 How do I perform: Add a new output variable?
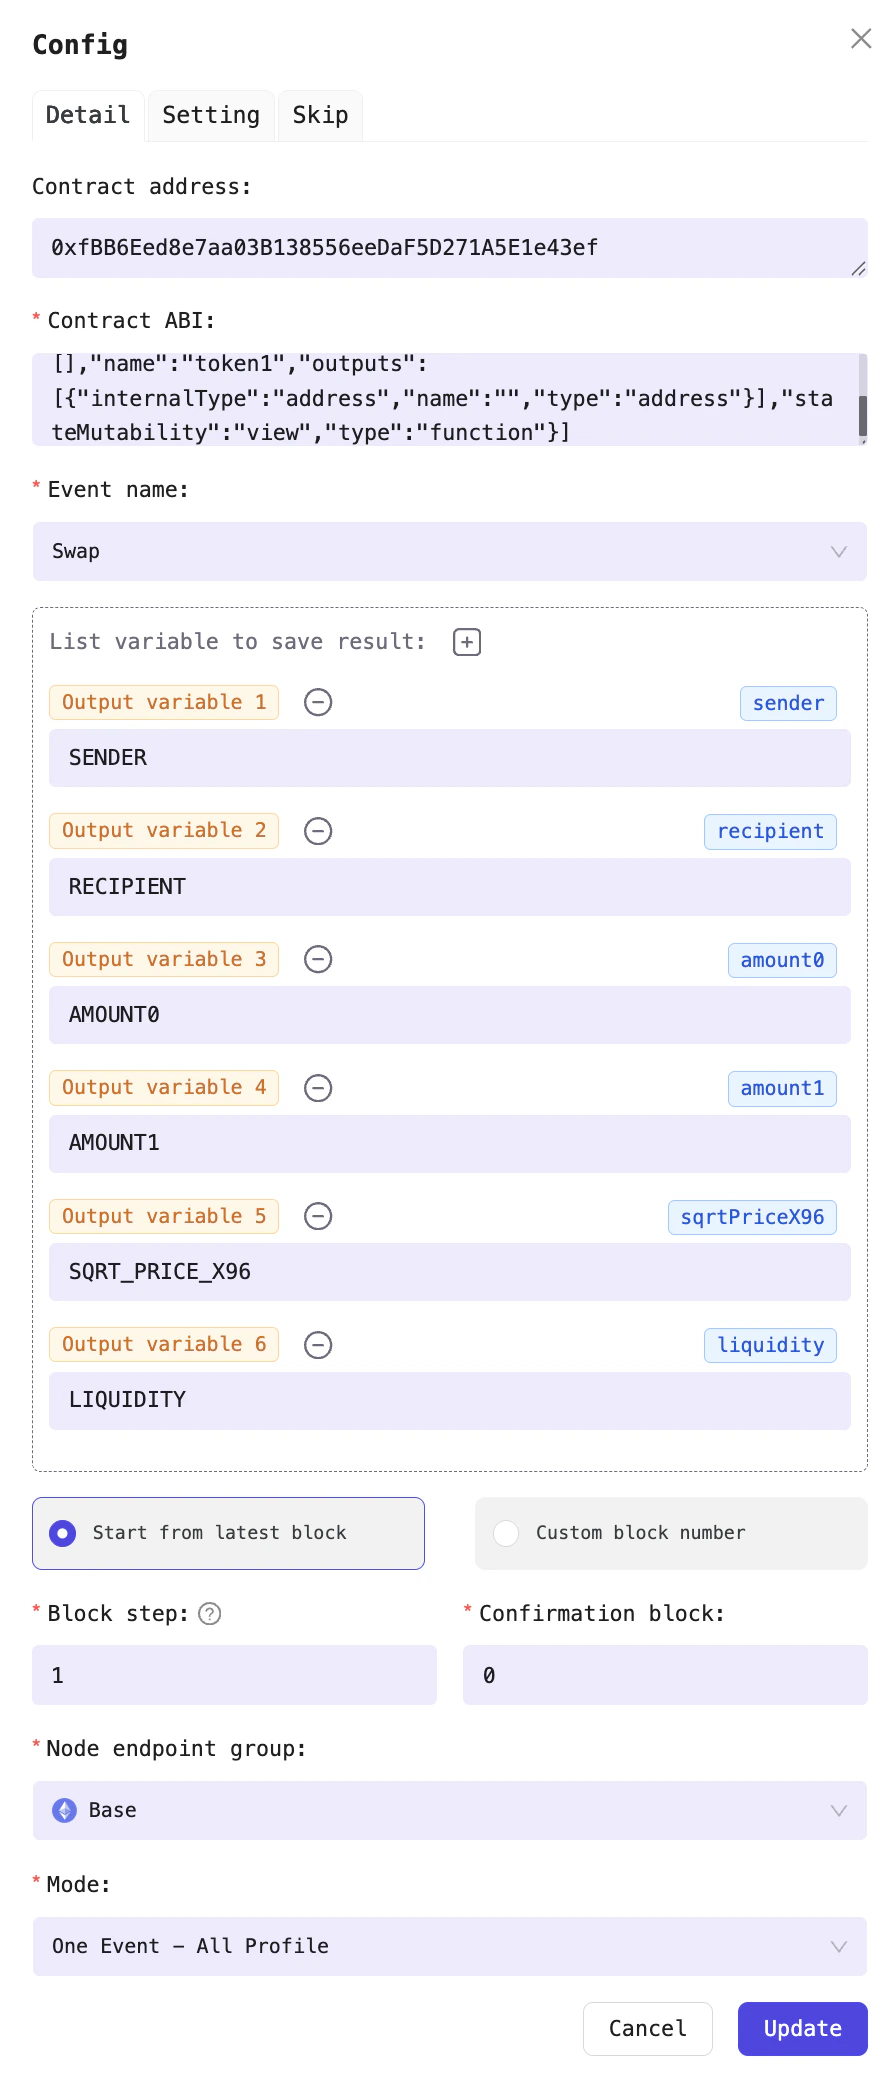click(466, 641)
